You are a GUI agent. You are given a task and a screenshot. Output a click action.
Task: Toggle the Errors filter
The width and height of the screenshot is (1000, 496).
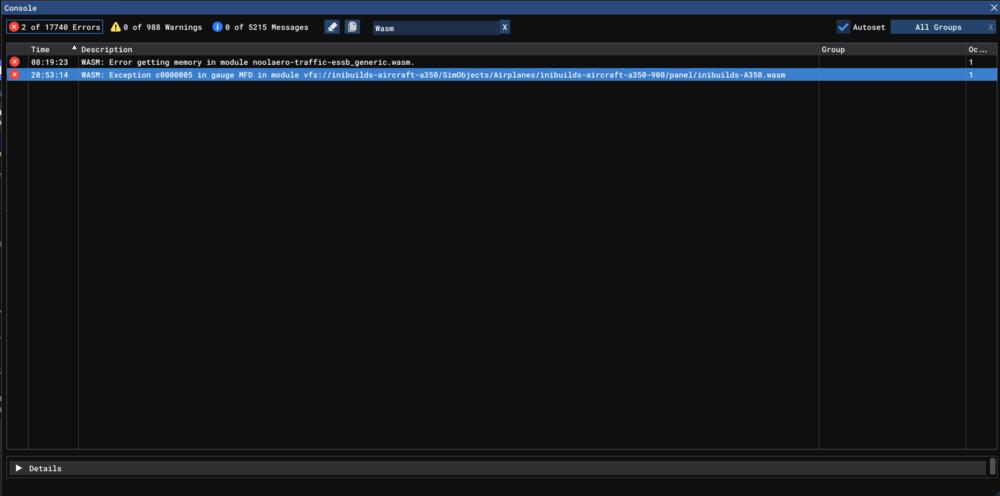tap(55, 27)
